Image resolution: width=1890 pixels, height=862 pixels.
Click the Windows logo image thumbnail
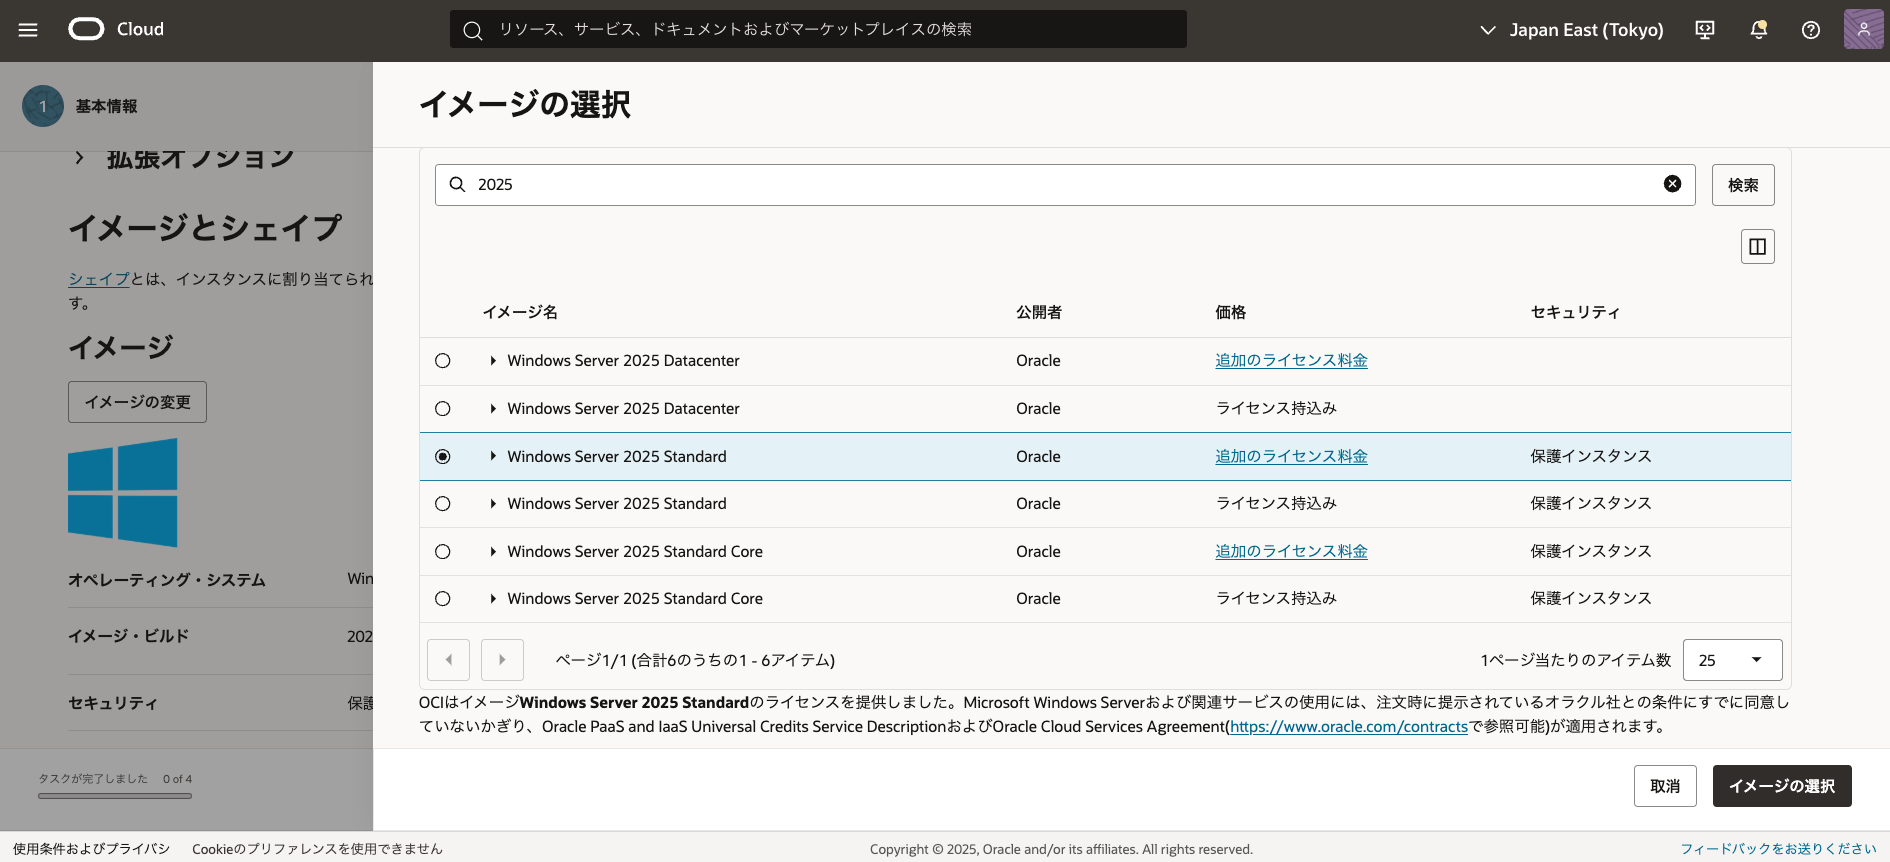(x=122, y=492)
